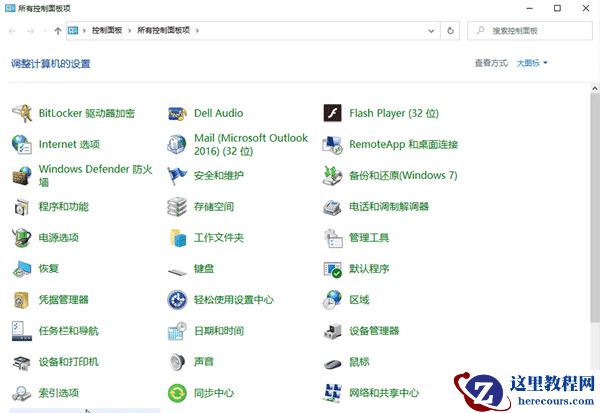Open the 任务栏和导航 icon
Viewport: 600px width, 413px height.
(22, 331)
